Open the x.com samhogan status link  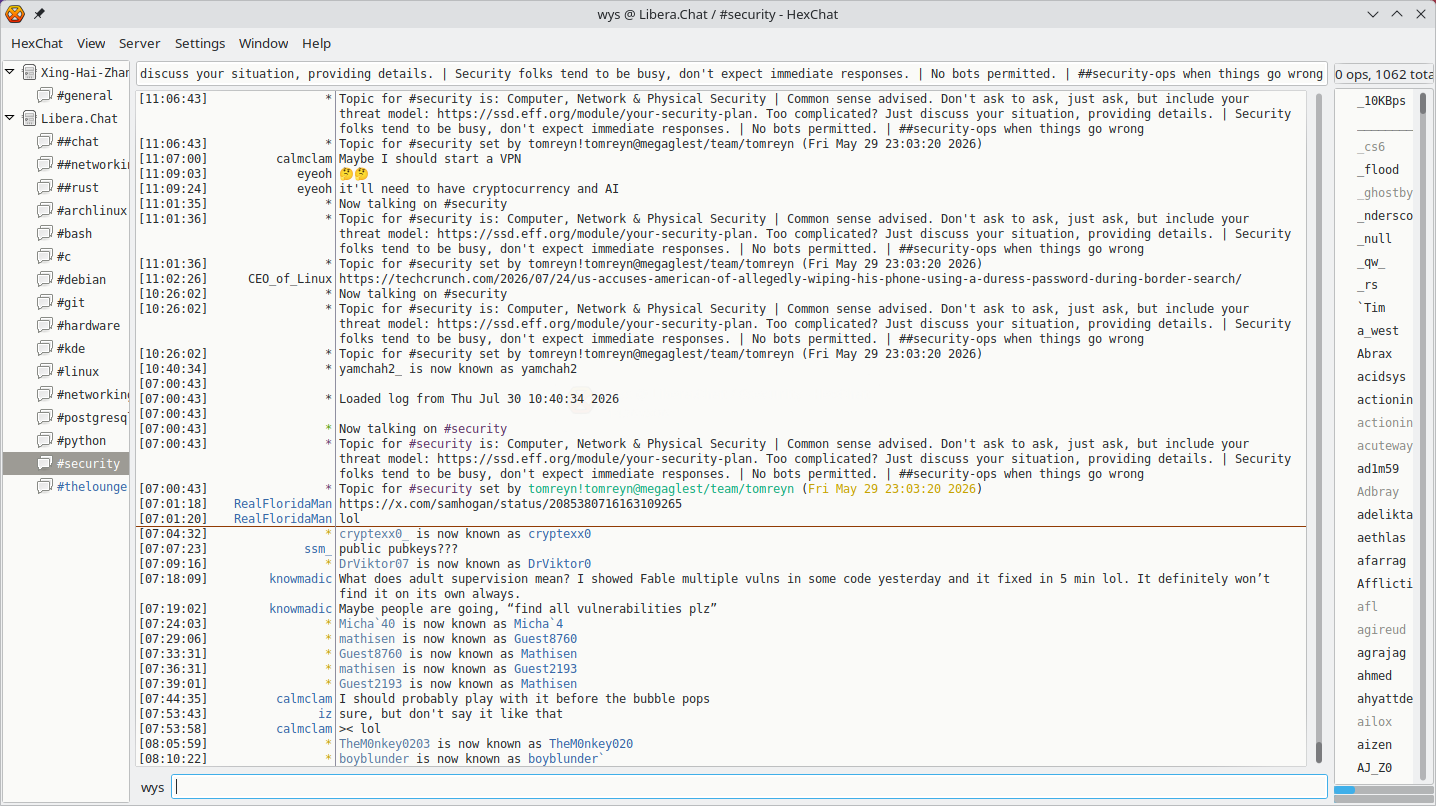click(510, 504)
